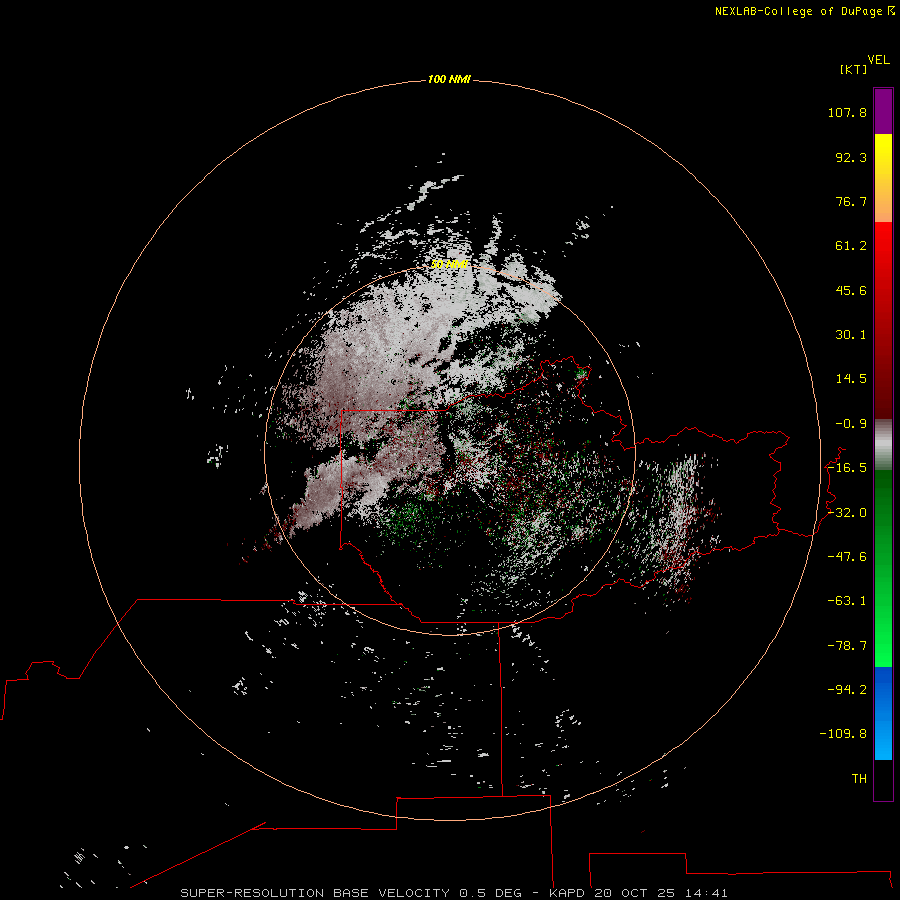The height and width of the screenshot is (900, 900).
Task: Click the -78.7 velocity scale value
Action: 847,646
